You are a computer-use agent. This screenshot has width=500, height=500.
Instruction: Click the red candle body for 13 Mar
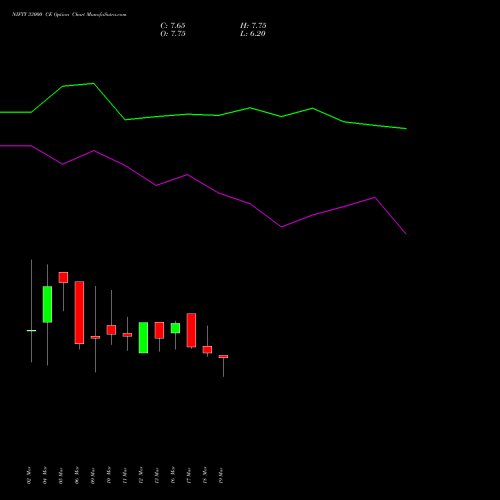159,330
